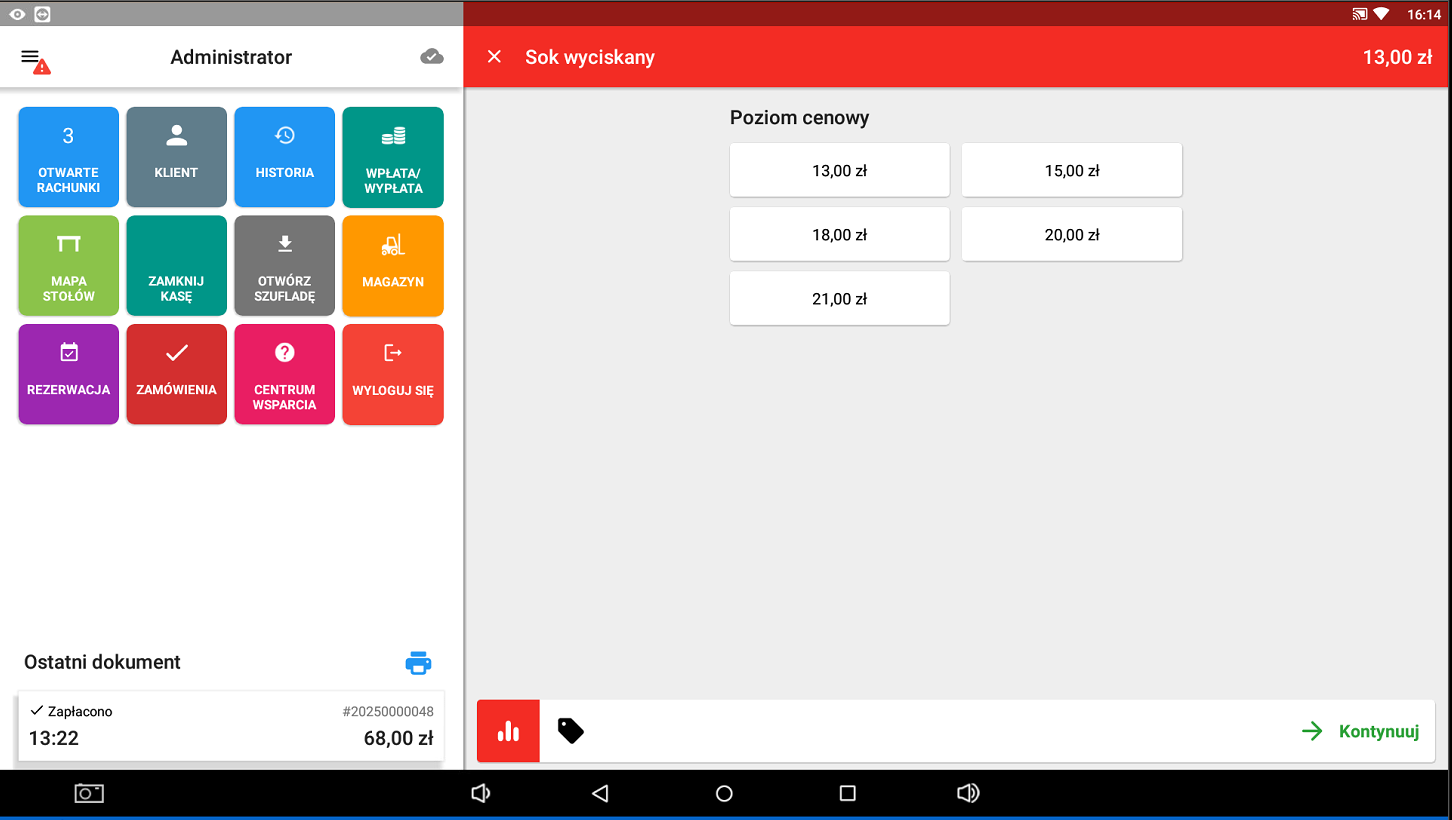1452x820 pixels.
Task: Click the Wyloguj się logout tile
Action: click(393, 374)
